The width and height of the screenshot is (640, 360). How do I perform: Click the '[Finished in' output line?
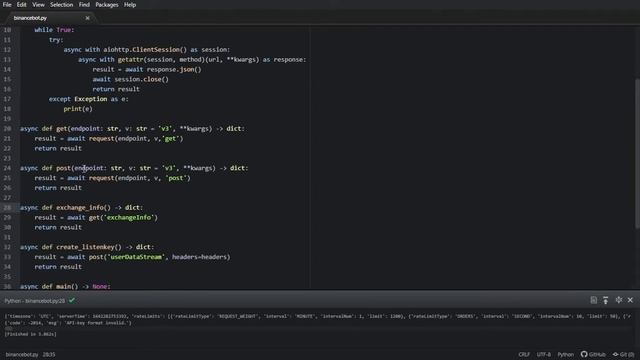(x=31, y=334)
